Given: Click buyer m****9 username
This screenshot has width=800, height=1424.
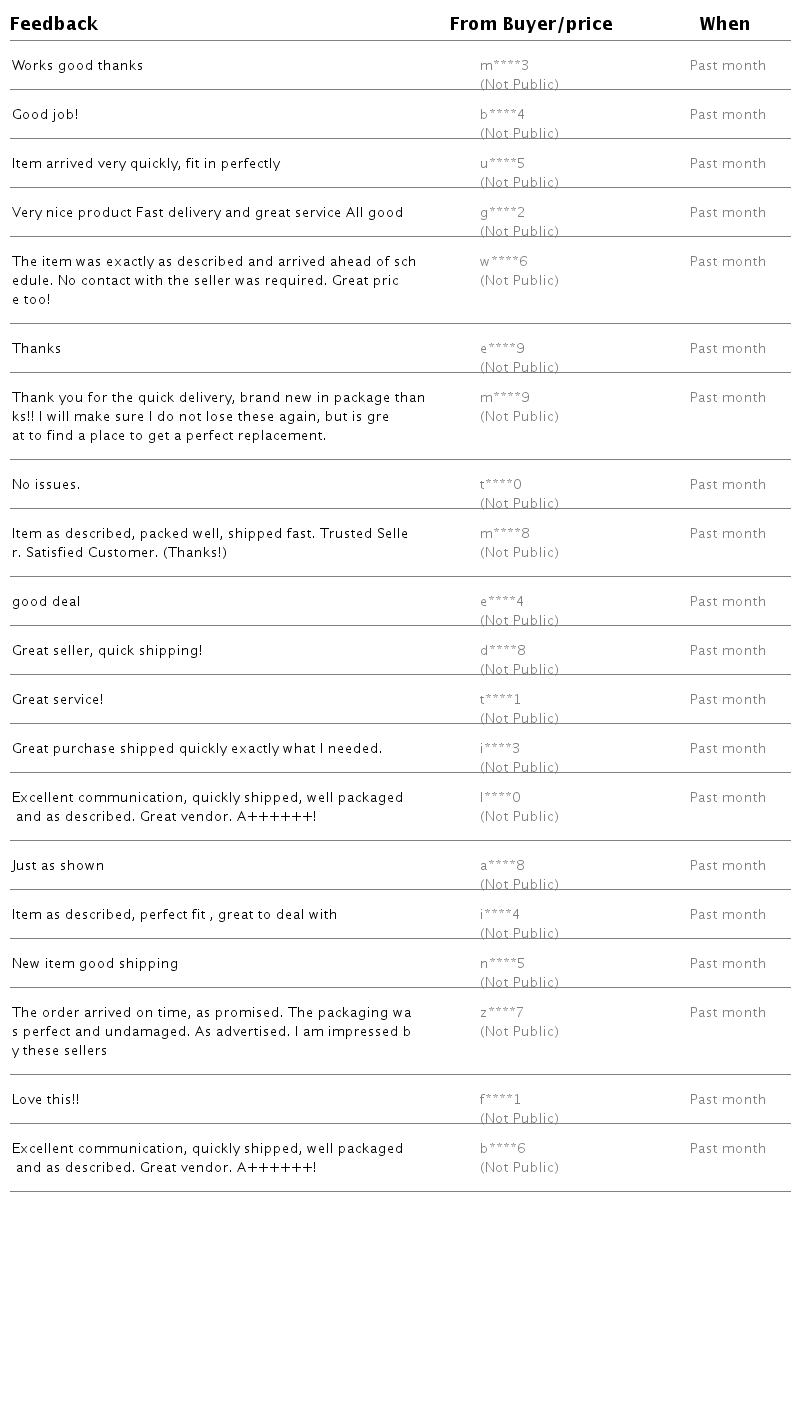Looking at the screenshot, I should tap(504, 398).
